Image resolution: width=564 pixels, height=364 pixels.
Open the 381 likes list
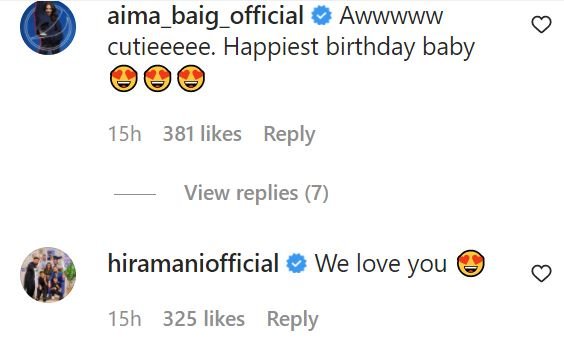[202, 134]
